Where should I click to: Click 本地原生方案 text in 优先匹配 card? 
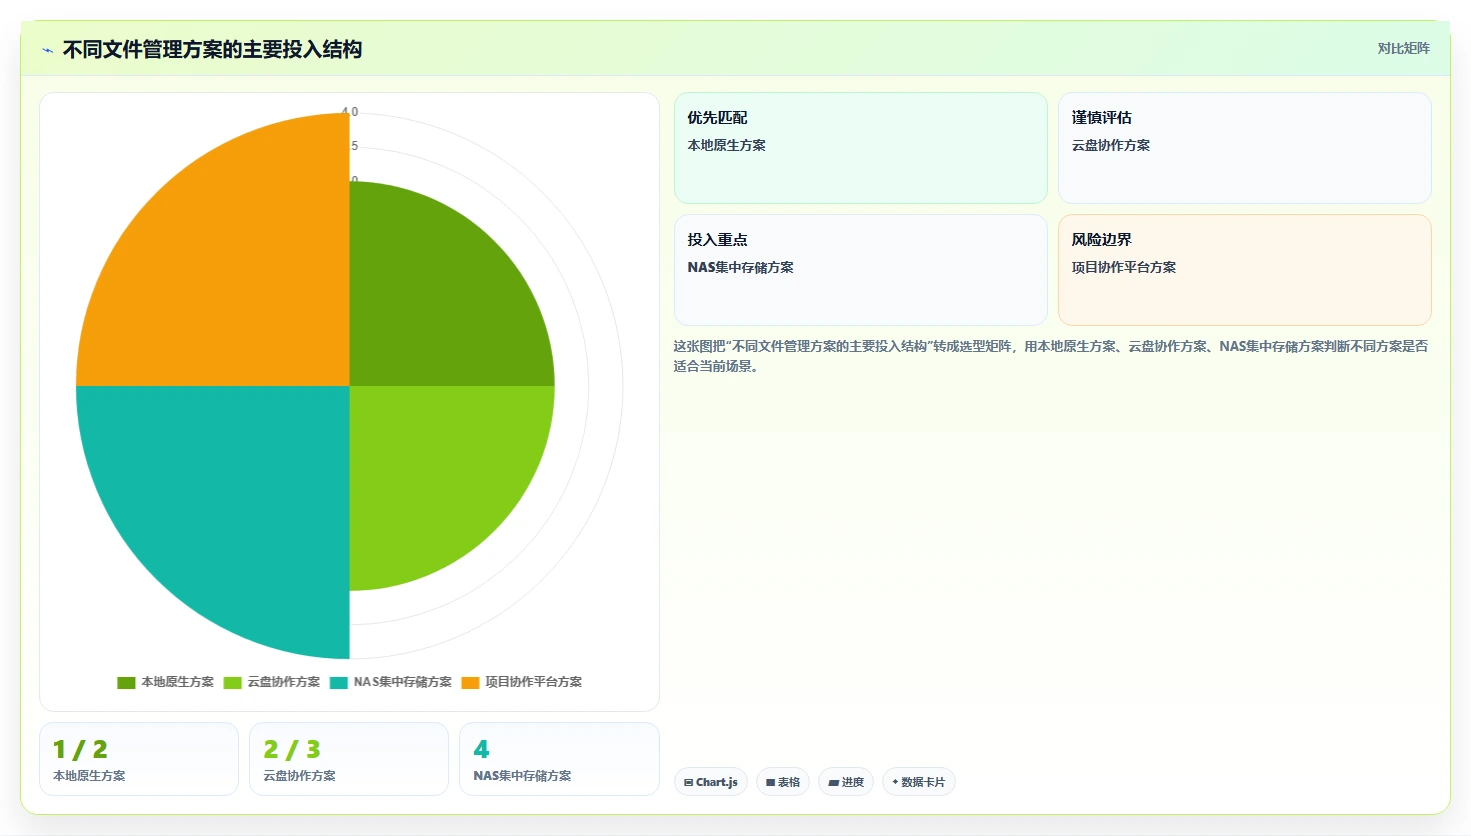tap(727, 145)
